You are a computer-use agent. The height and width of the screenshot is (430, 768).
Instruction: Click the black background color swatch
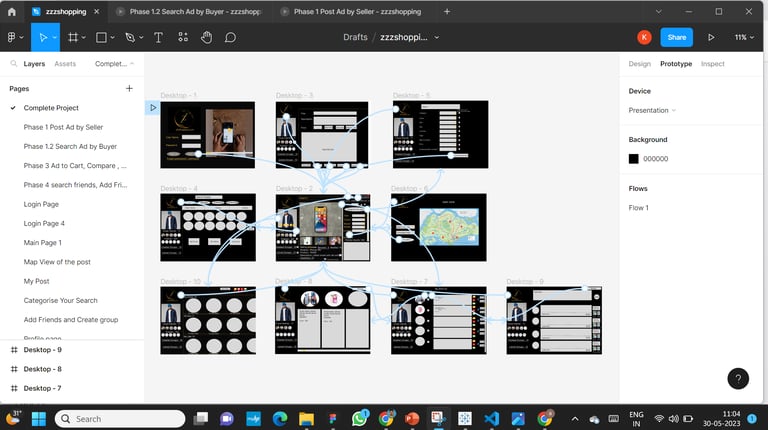[634, 159]
